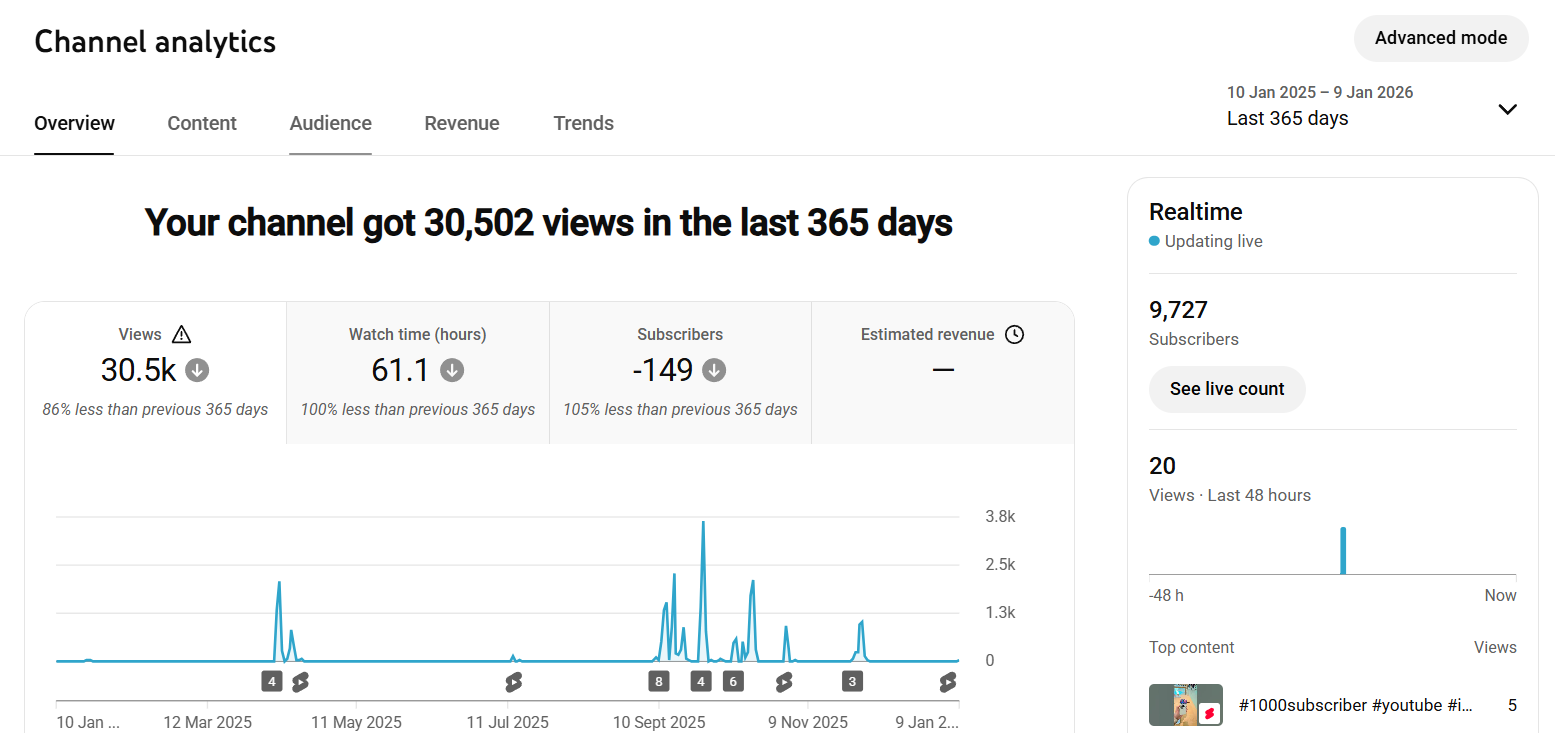The image size is (1555, 733).
Task: Select the Trends tab
Action: click(583, 124)
